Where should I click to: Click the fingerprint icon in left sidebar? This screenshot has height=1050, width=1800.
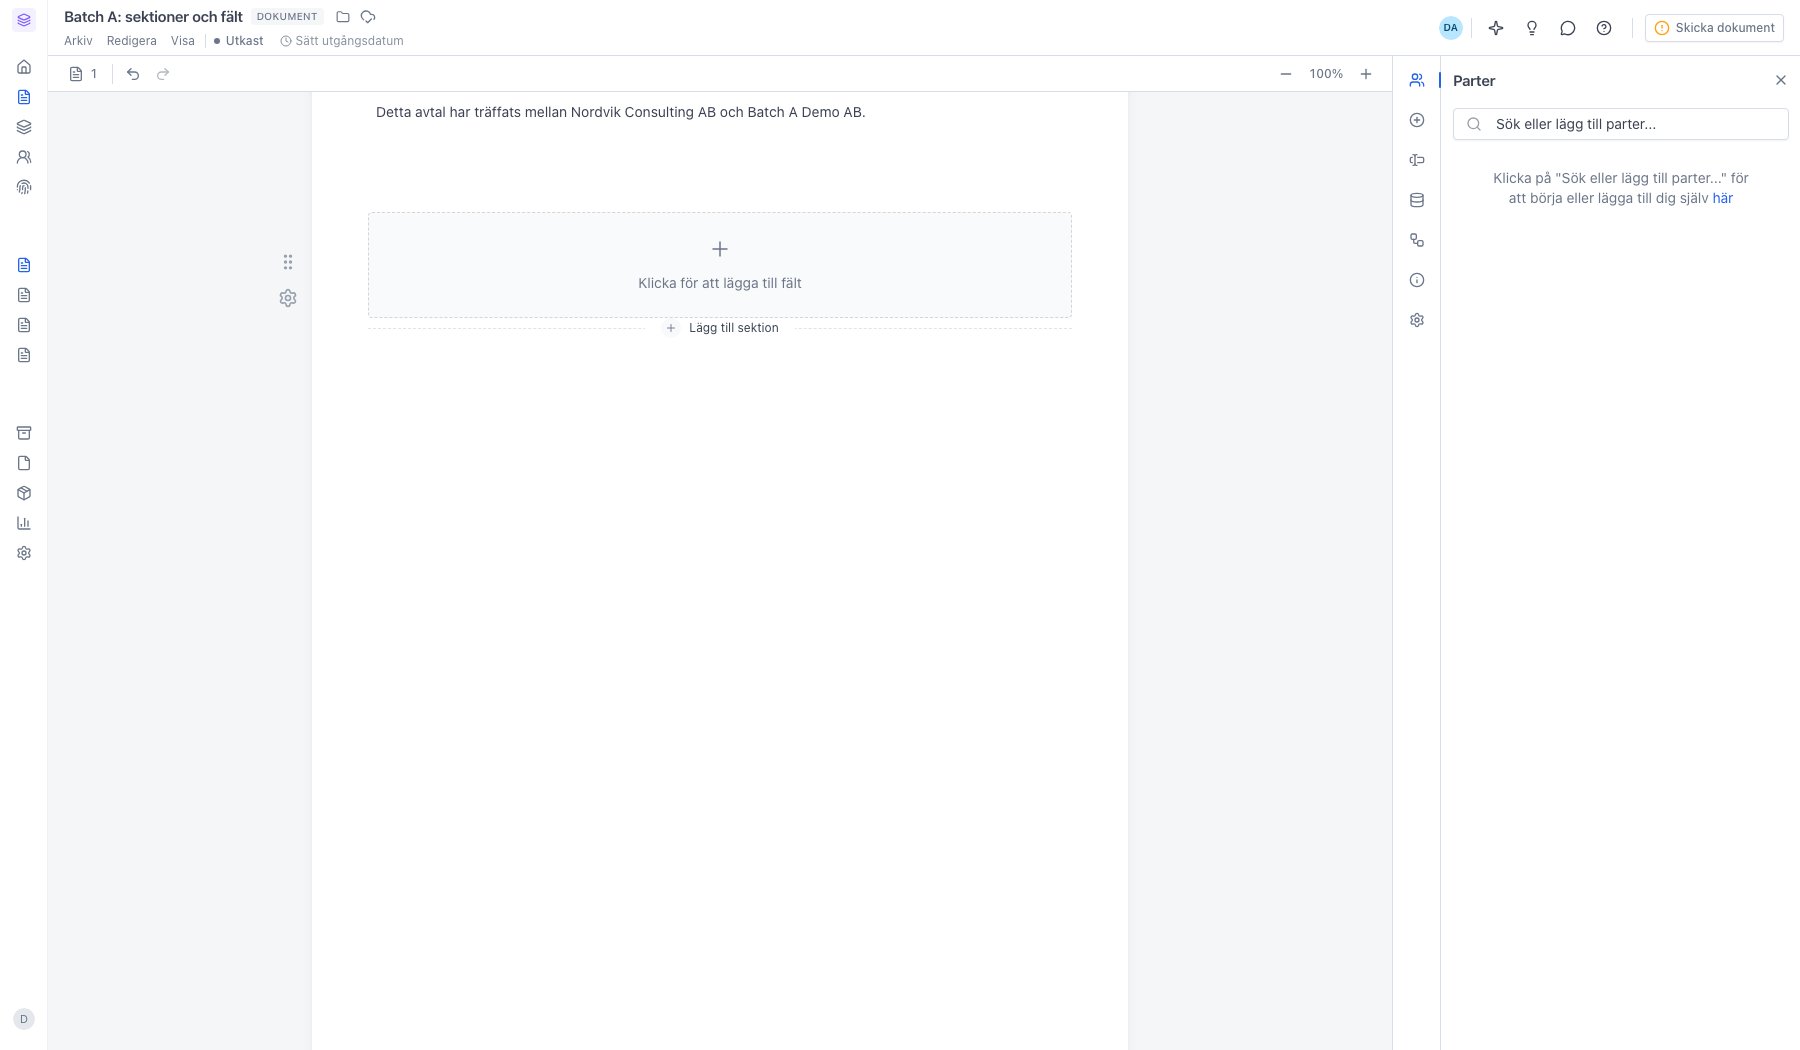click(x=24, y=187)
